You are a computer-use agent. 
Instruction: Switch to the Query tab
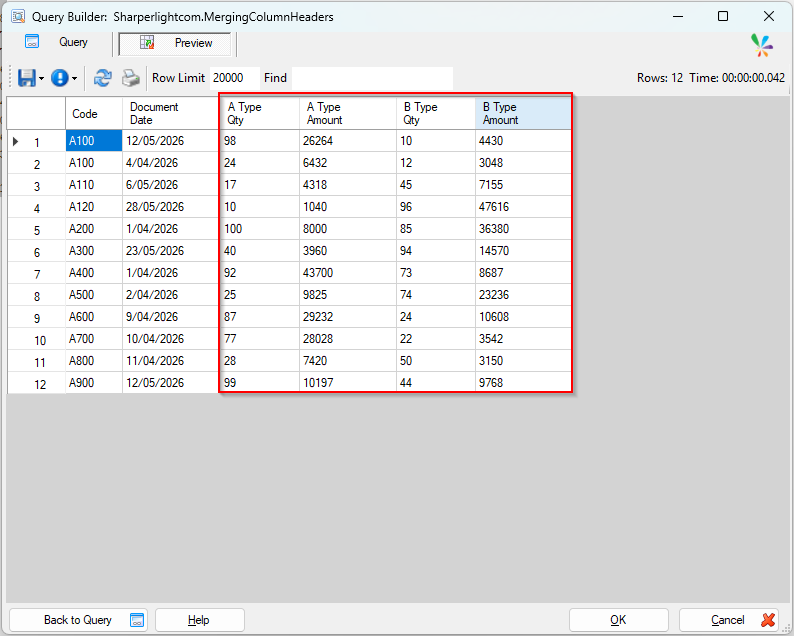[57, 43]
